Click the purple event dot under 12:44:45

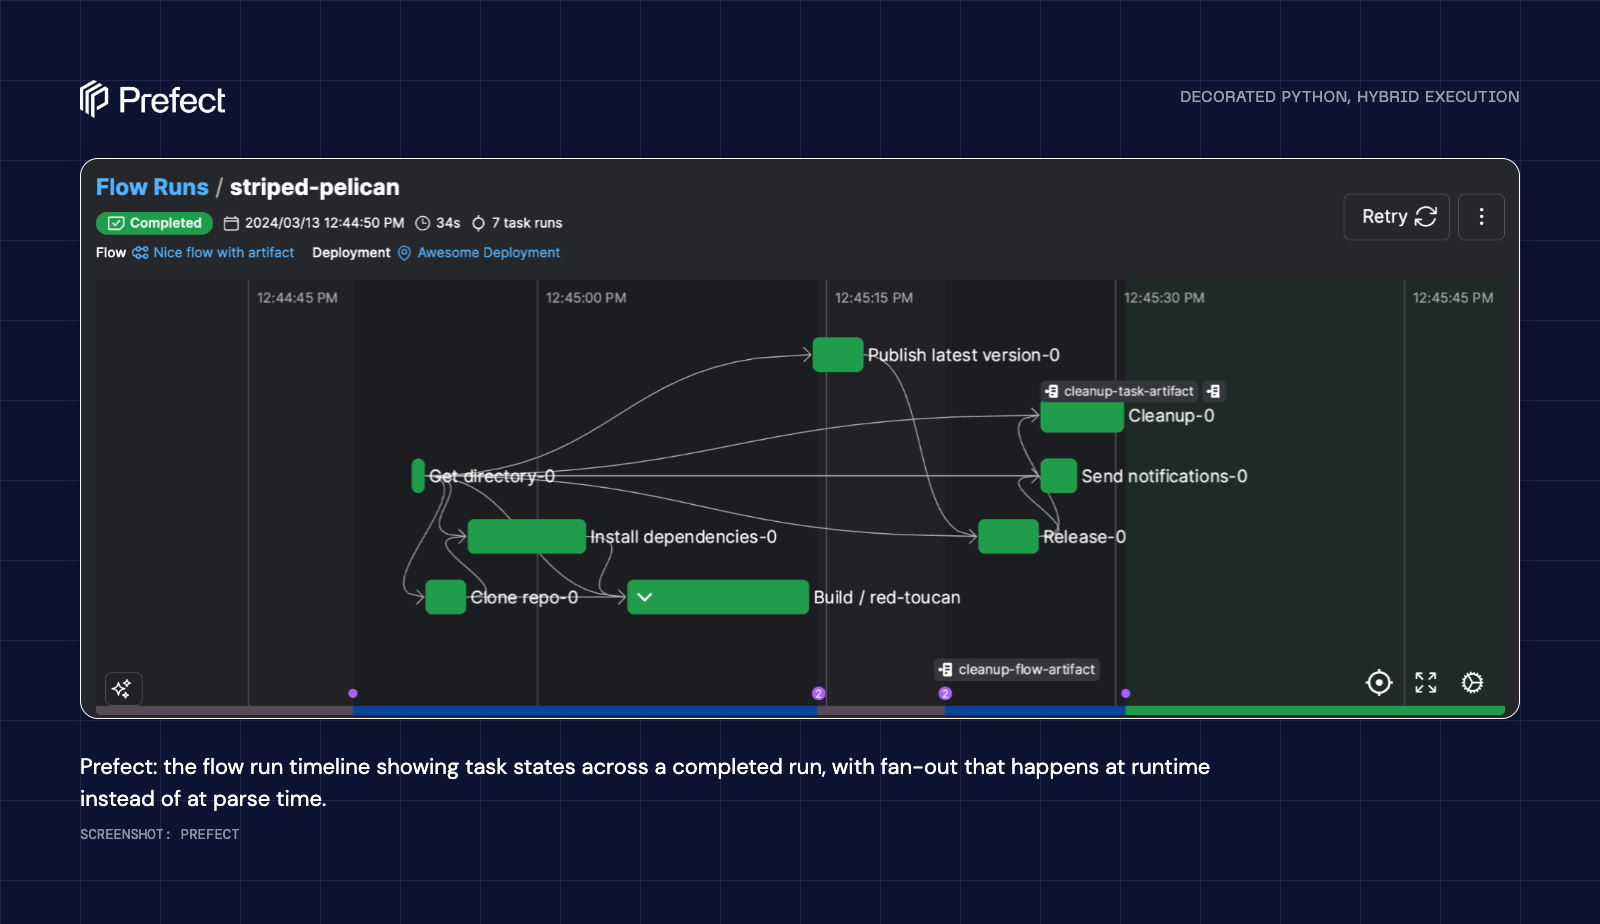click(x=353, y=693)
